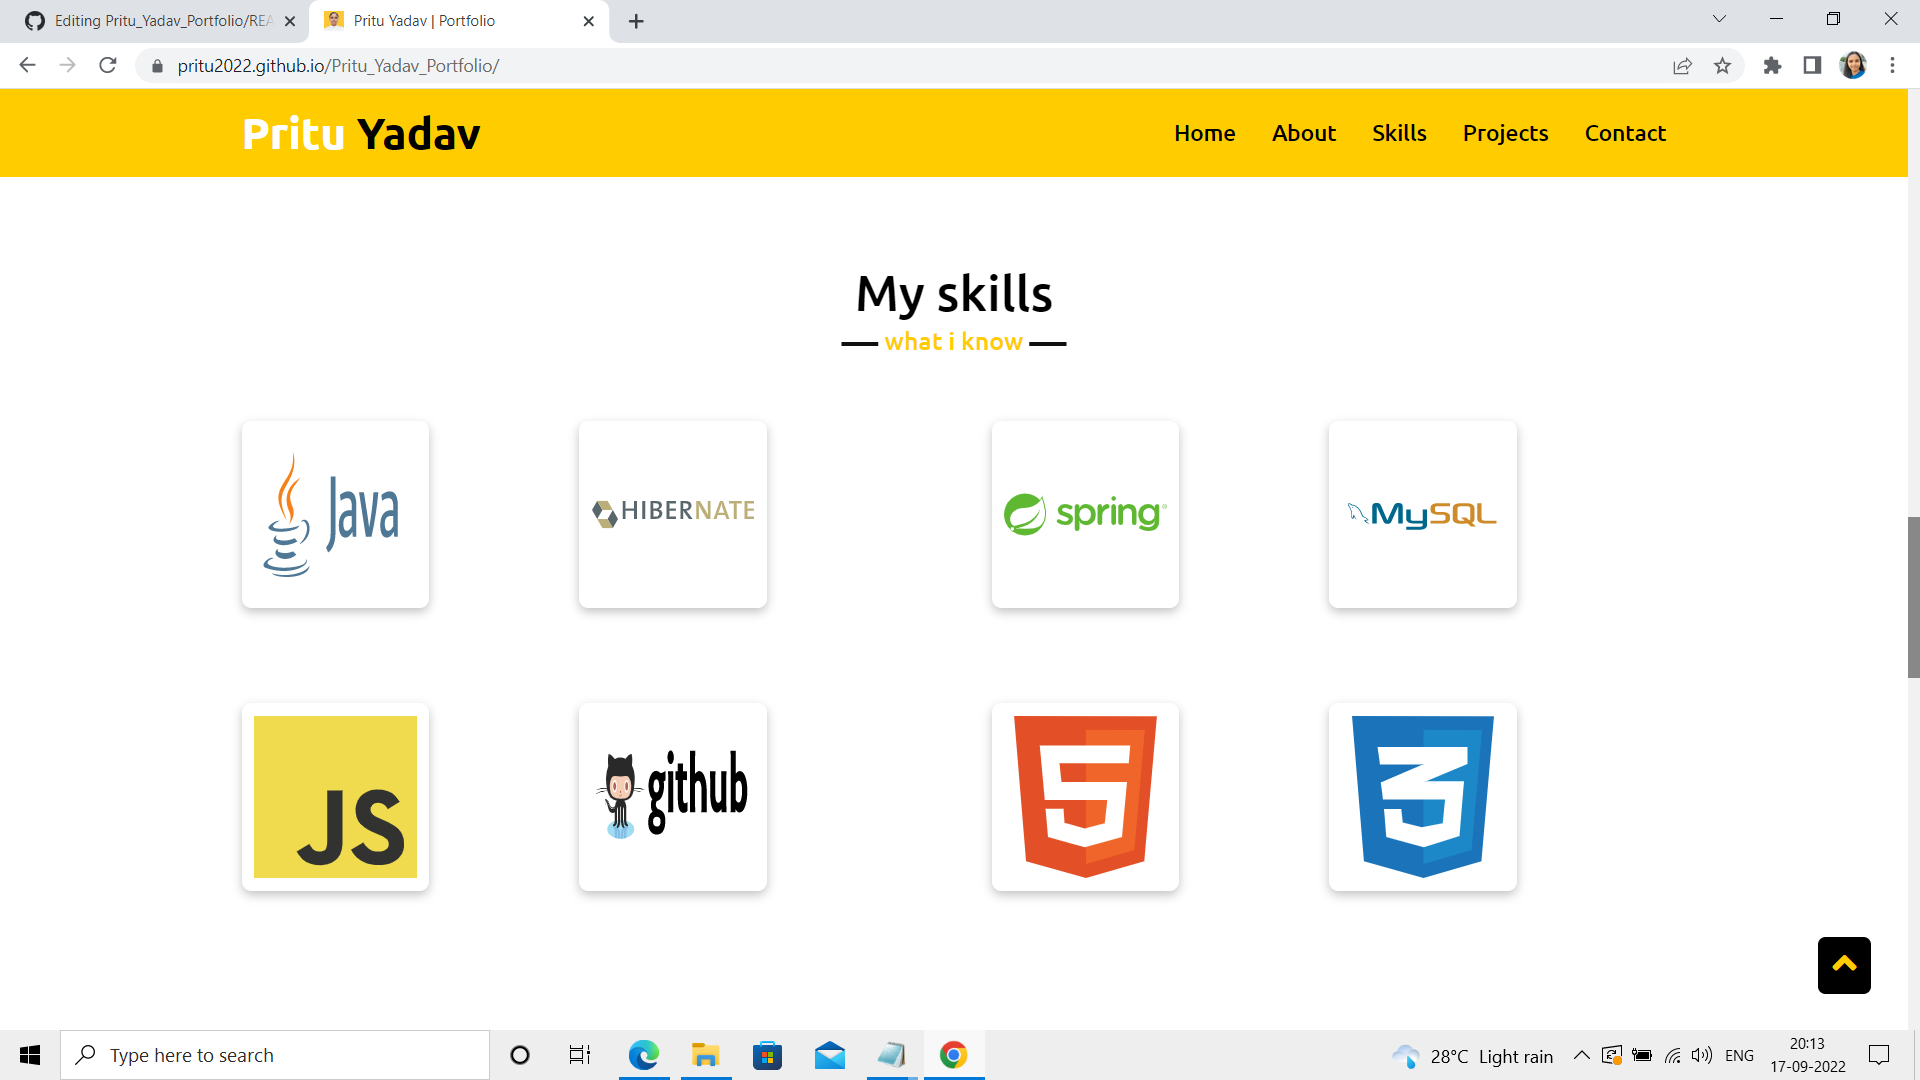This screenshot has height=1080, width=1920.
Task: Show hidden system tray icons
Action: point(1581,1055)
